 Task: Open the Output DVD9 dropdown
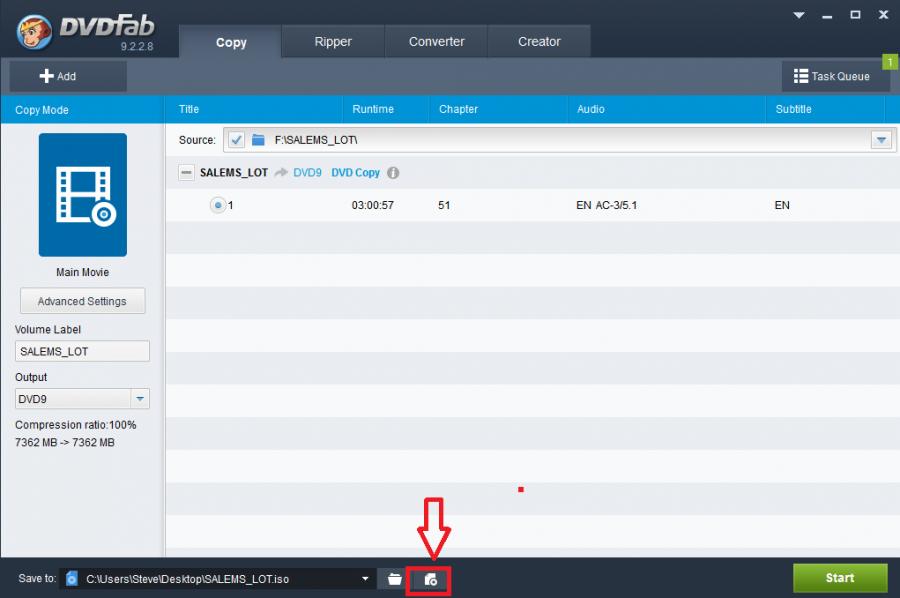click(x=140, y=399)
